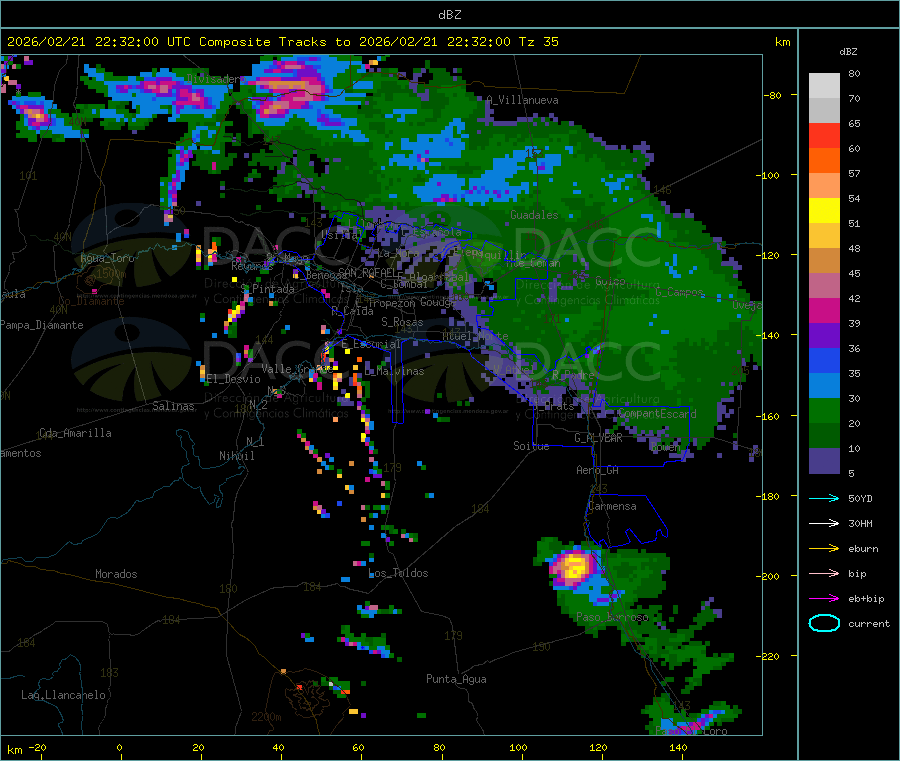Screen dimensions: 900x761
Task: Pick the purple swatch in dBZ legend
Action: [x=824, y=336]
